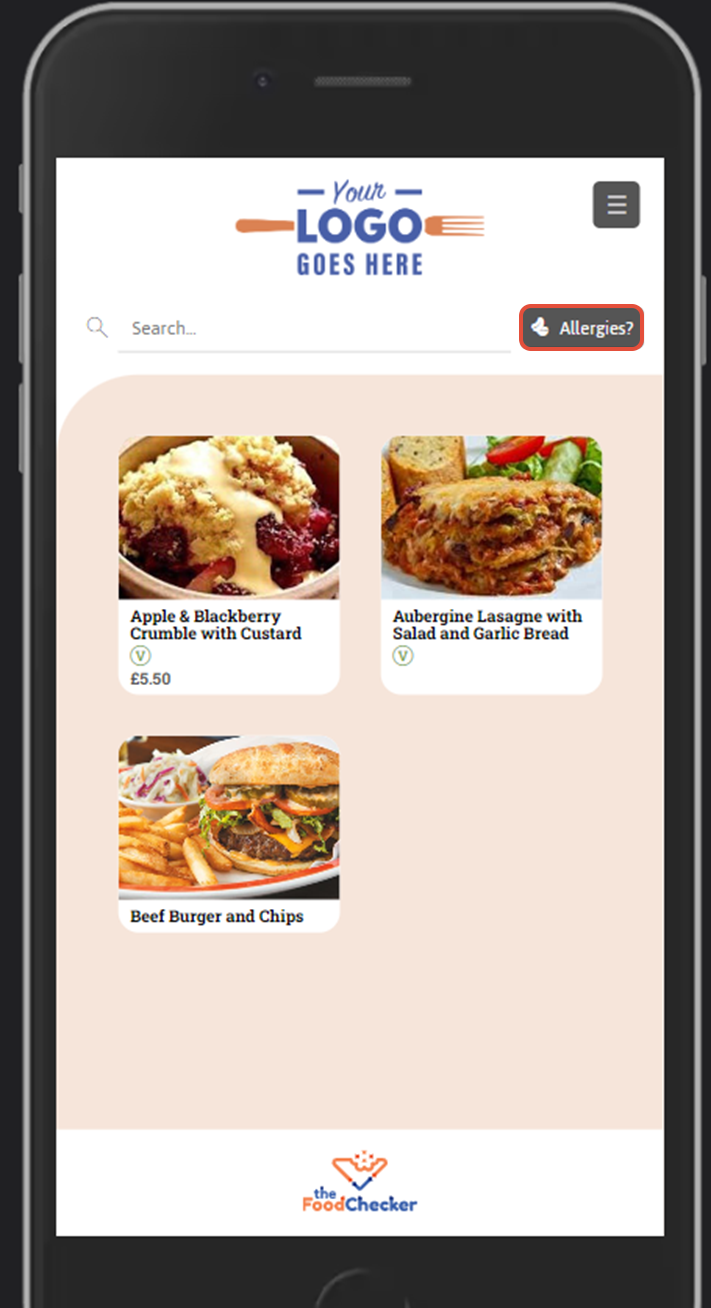Click the phone front camera dot
The width and height of the screenshot is (711, 1308).
(262, 80)
